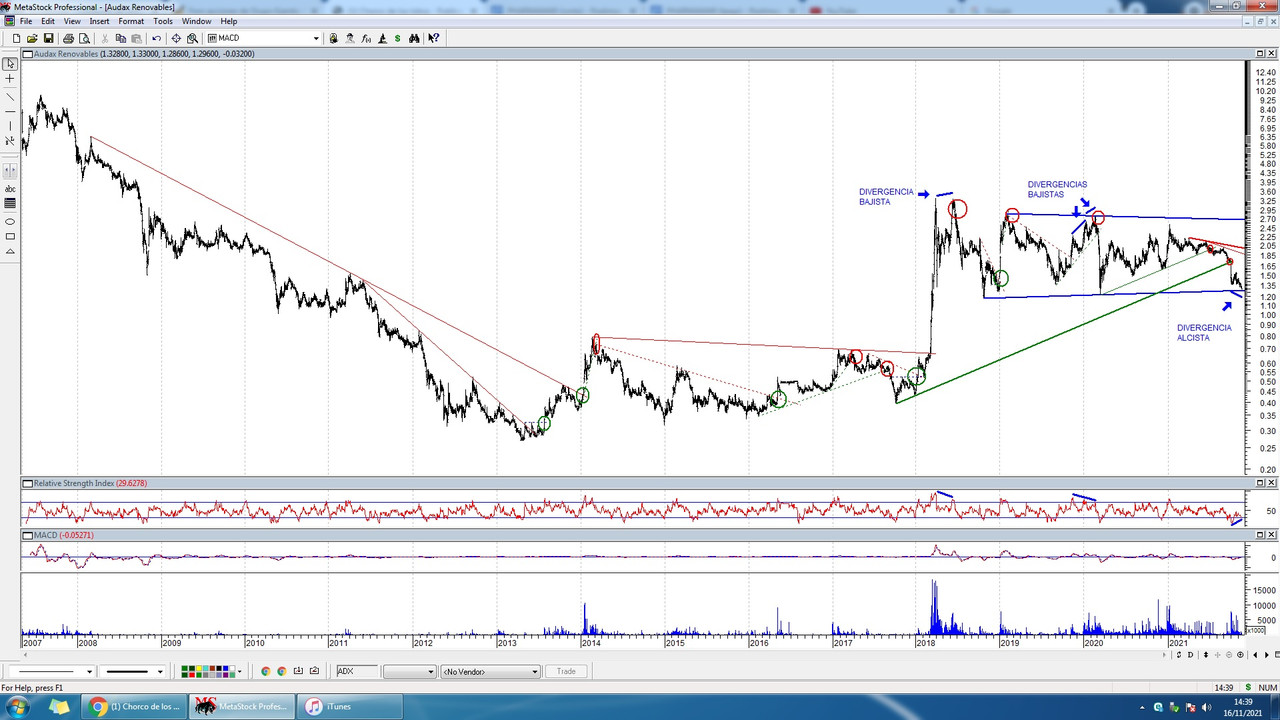Undo the last action with the toolbar arrow

point(157,38)
